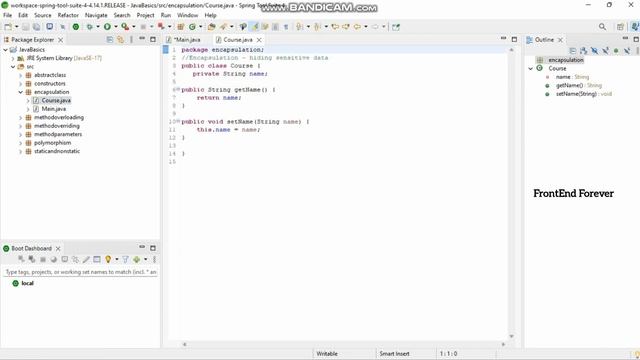Select the methodoverloading package
This screenshot has width=640, height=360.
(59, 118)
